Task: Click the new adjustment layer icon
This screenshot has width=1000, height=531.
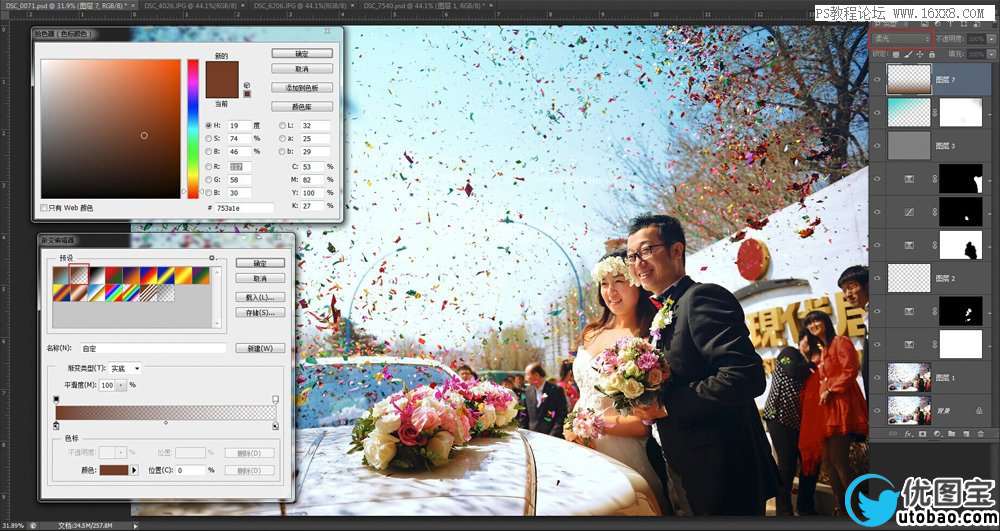Action: coord(937,434)
